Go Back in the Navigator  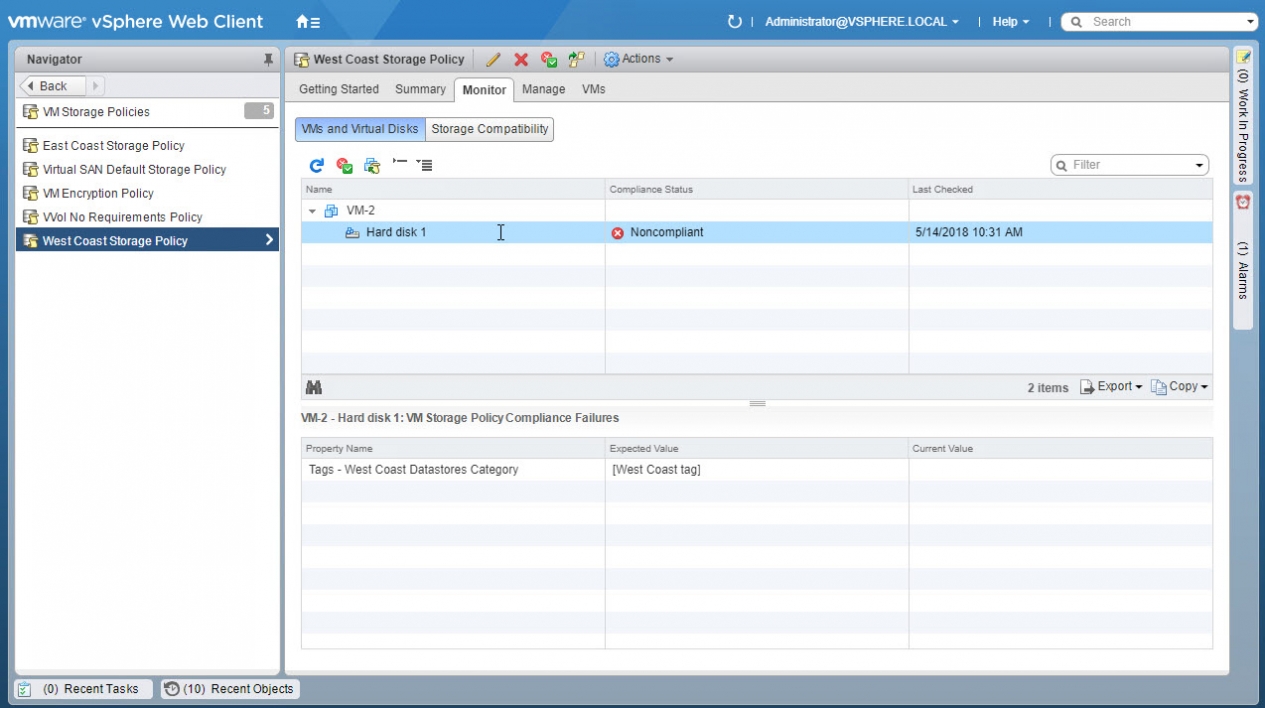pos(53,86)
